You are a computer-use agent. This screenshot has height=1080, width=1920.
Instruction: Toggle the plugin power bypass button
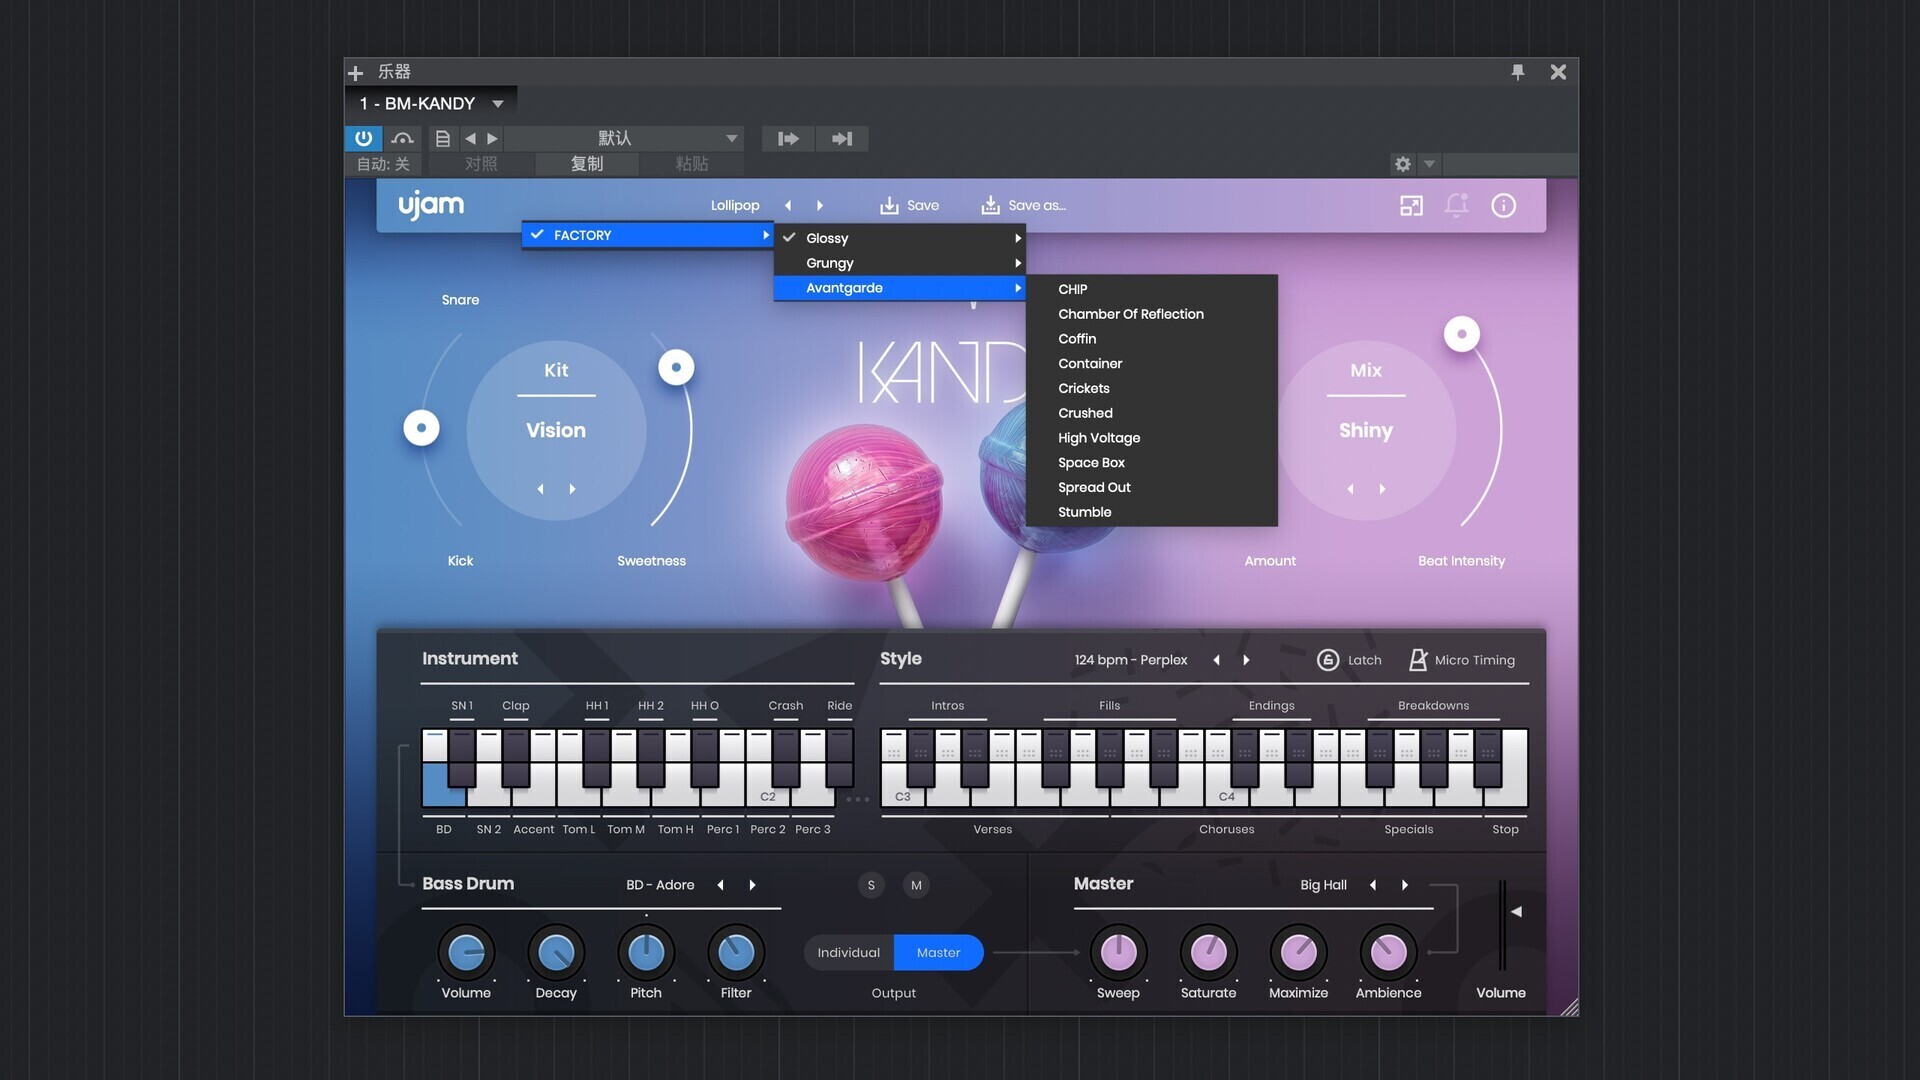[x=363, y=138]
